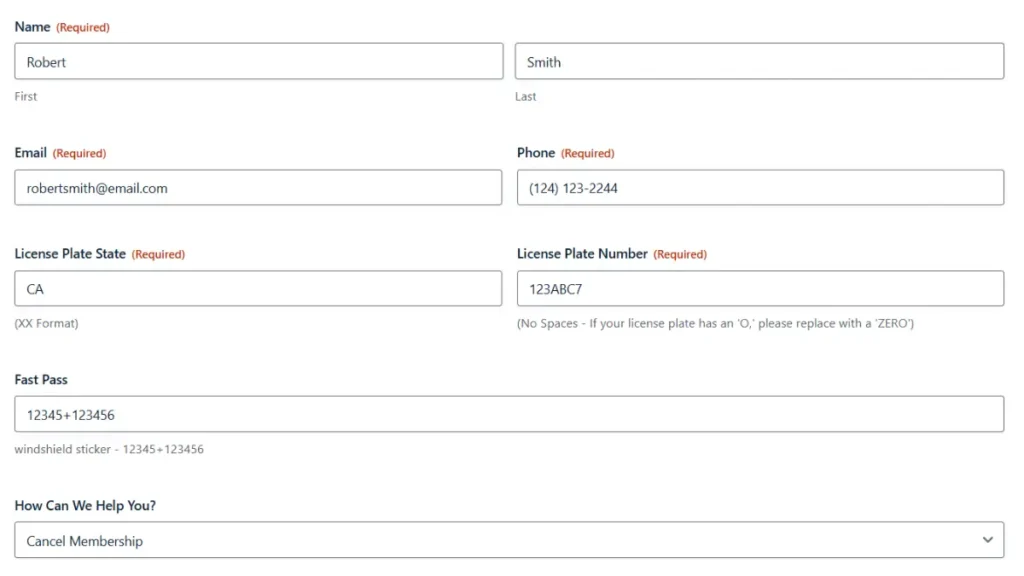Image resolution: width=1024 pixels, height=576 pixels.
Task: Click the Name field label
Action: click(32, 27)
